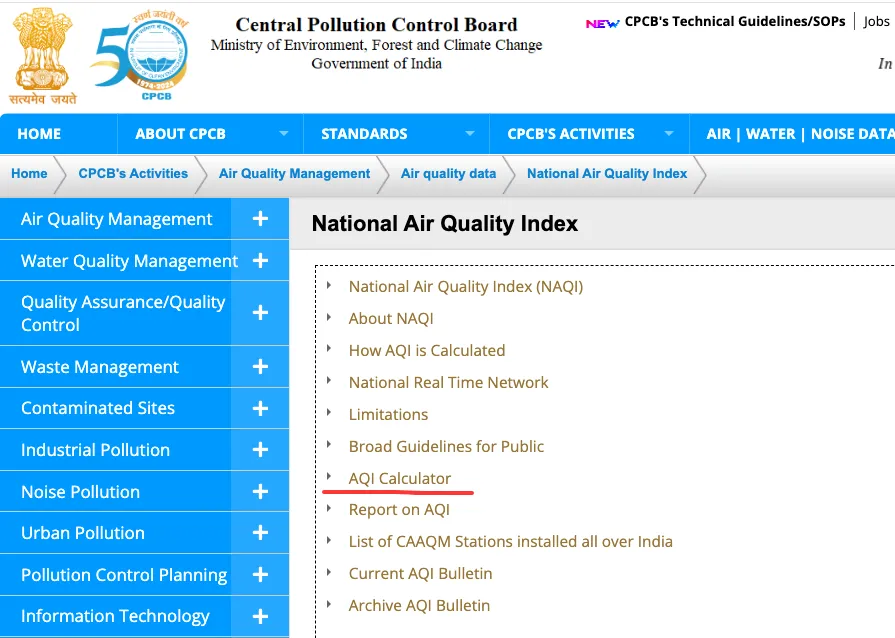Select Water Quality Management sidebar item
The height and width of the screenshot is (638, 895).
point(129,261)
